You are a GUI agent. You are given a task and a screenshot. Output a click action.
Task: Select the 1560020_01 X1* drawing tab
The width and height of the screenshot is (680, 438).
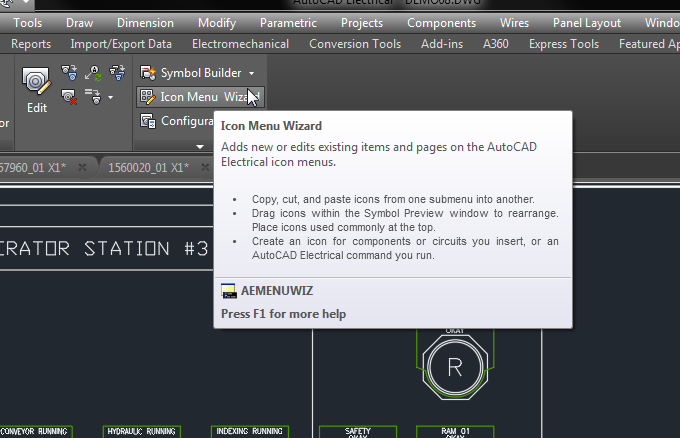coord(148,167)
